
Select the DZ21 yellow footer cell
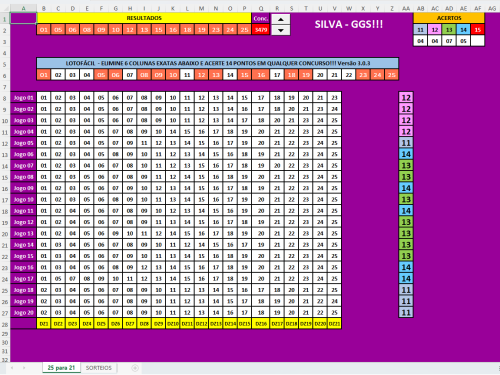click(x=334, y=324)
